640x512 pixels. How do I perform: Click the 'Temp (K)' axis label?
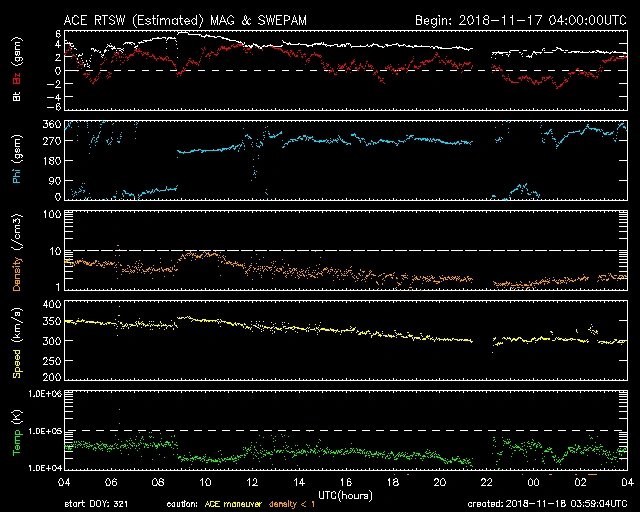point(17,433)
